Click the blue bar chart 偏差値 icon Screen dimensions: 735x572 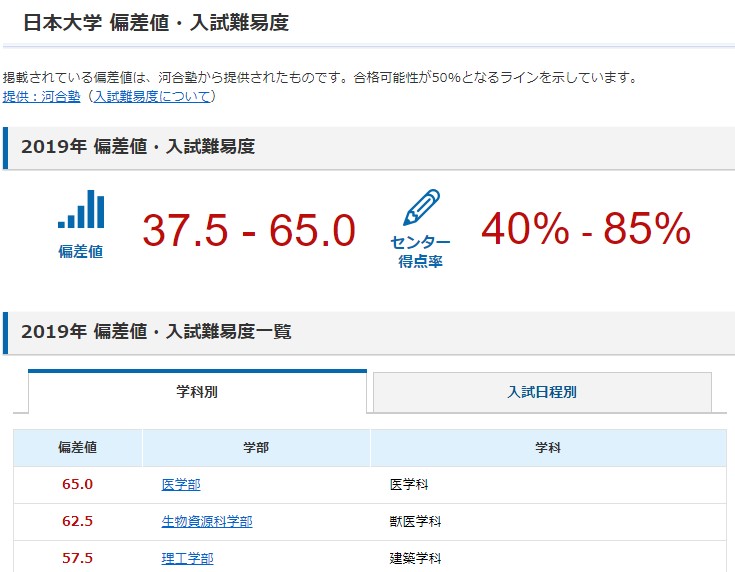(x=81, y=209)
